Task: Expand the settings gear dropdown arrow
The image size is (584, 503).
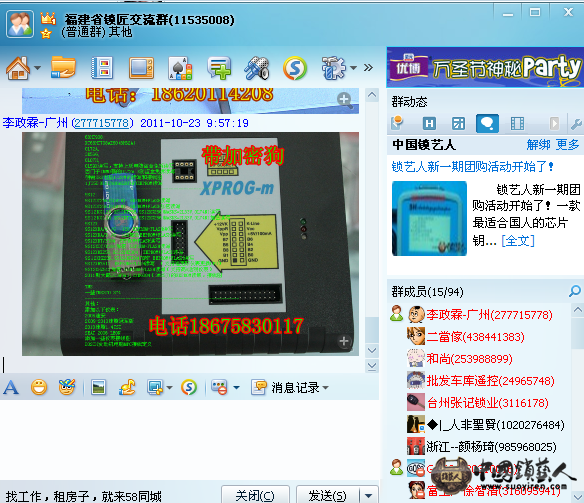Action: click(x=353, y=68)
